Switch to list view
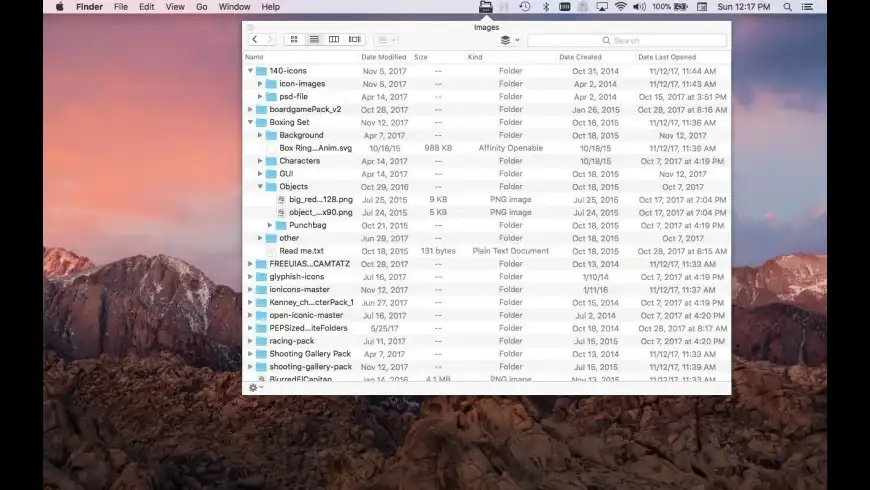This screenshot has width=870, height=490. tap(314, 39)
